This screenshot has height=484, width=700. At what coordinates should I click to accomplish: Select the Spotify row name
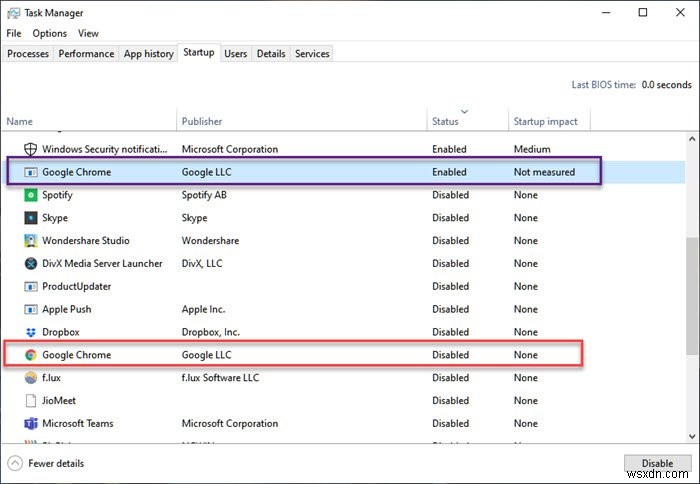(57, 195)
